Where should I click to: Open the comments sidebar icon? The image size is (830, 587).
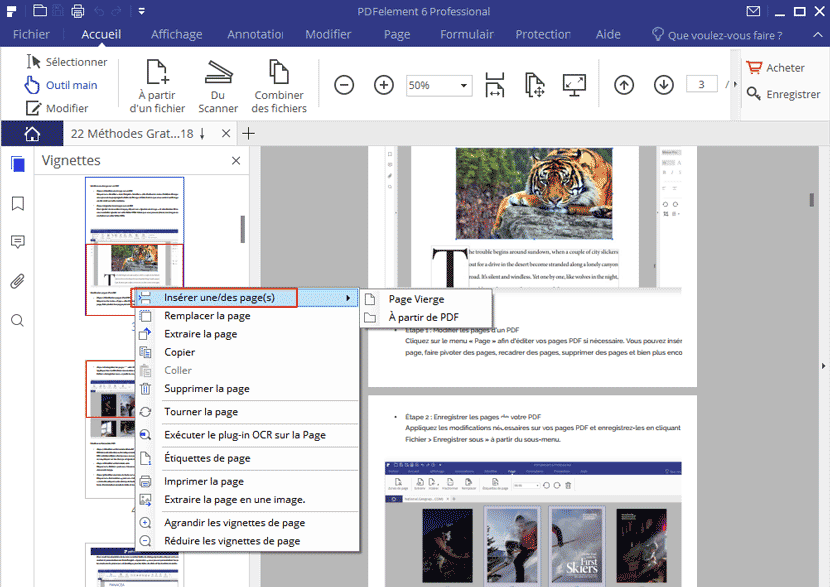[x=17, y=242]
